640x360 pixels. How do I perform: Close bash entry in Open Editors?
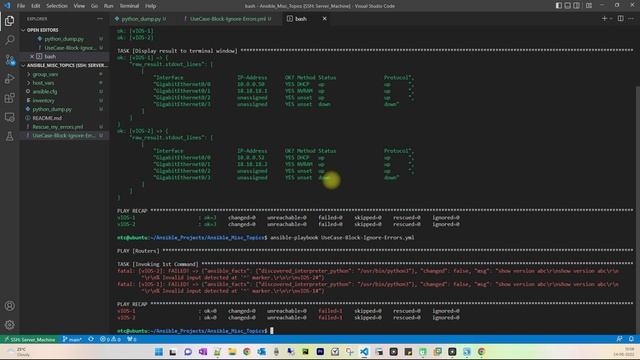(32, 56)
